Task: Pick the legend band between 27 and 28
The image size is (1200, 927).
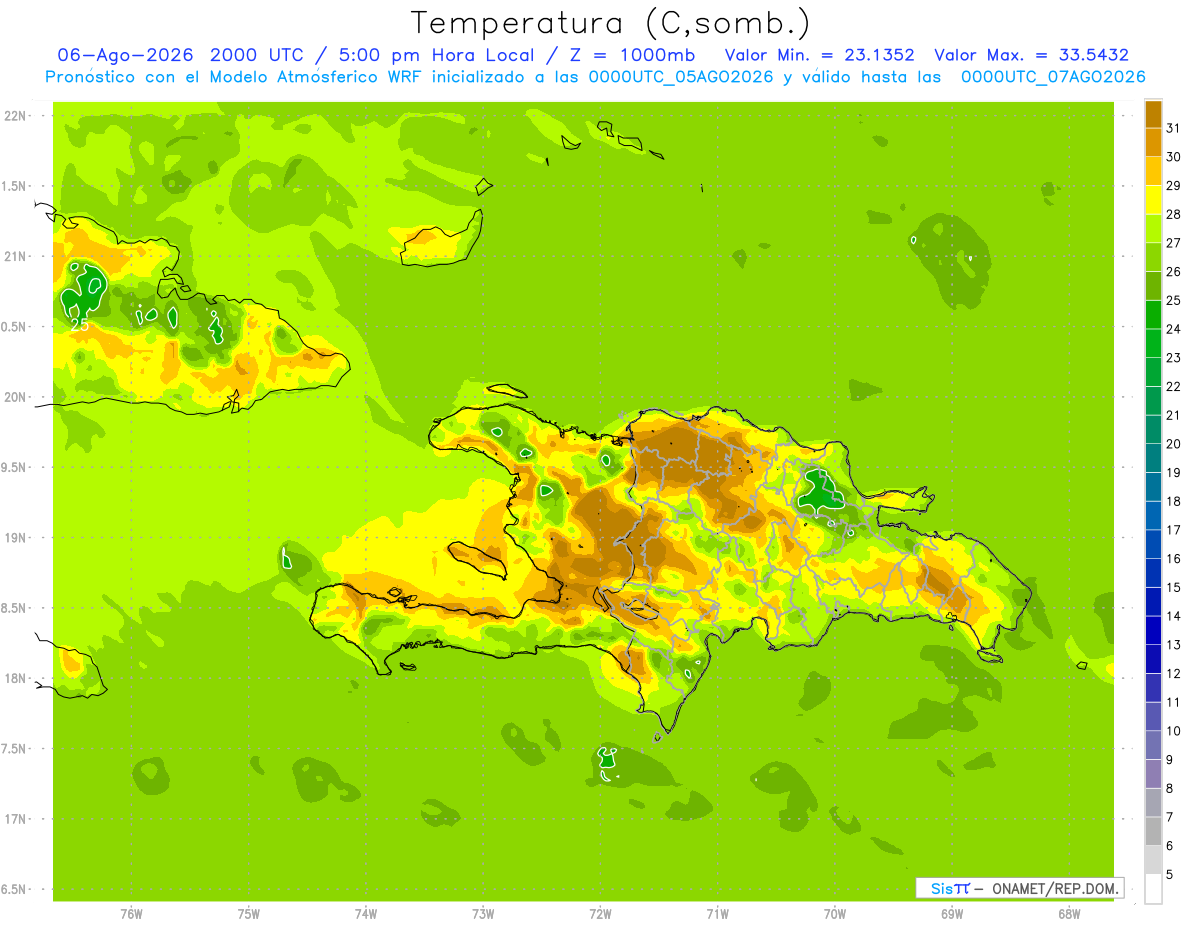Action: [1153, 228]
